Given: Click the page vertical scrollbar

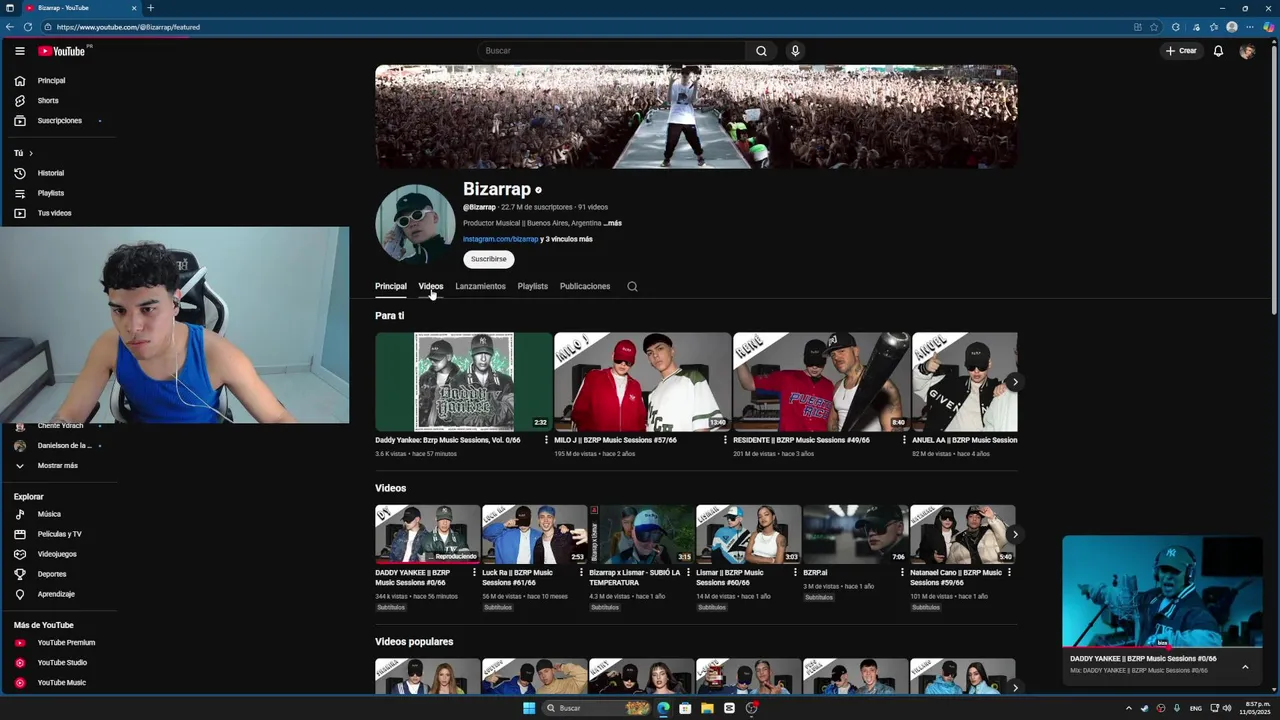Looking at the screenshot, I should [x=1274, y=180].
